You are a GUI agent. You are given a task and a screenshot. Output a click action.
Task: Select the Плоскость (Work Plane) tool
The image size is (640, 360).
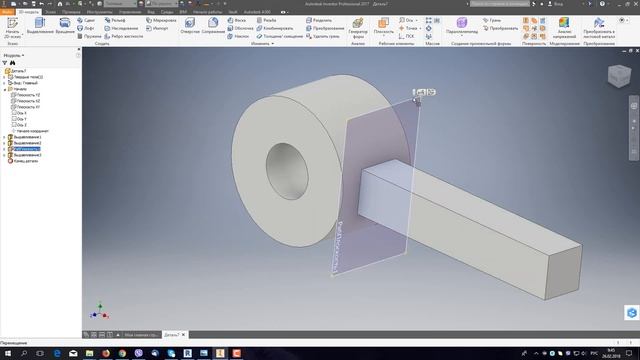tap(384, 25)
